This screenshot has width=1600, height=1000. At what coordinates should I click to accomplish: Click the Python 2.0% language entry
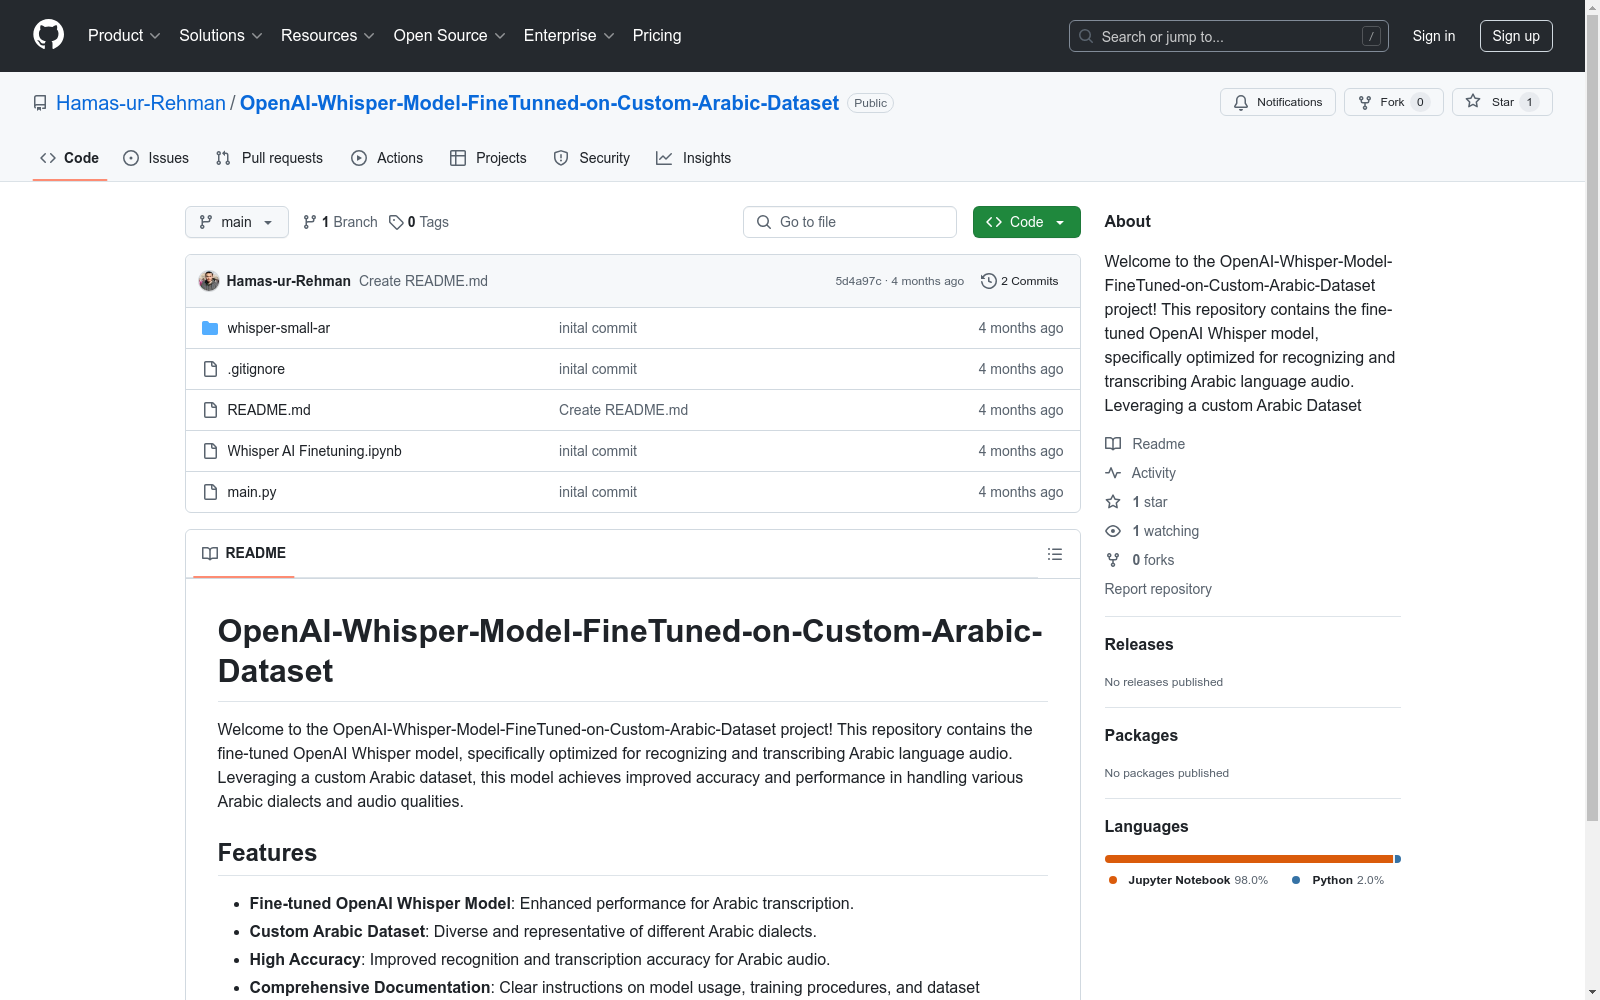point(1338,880)
